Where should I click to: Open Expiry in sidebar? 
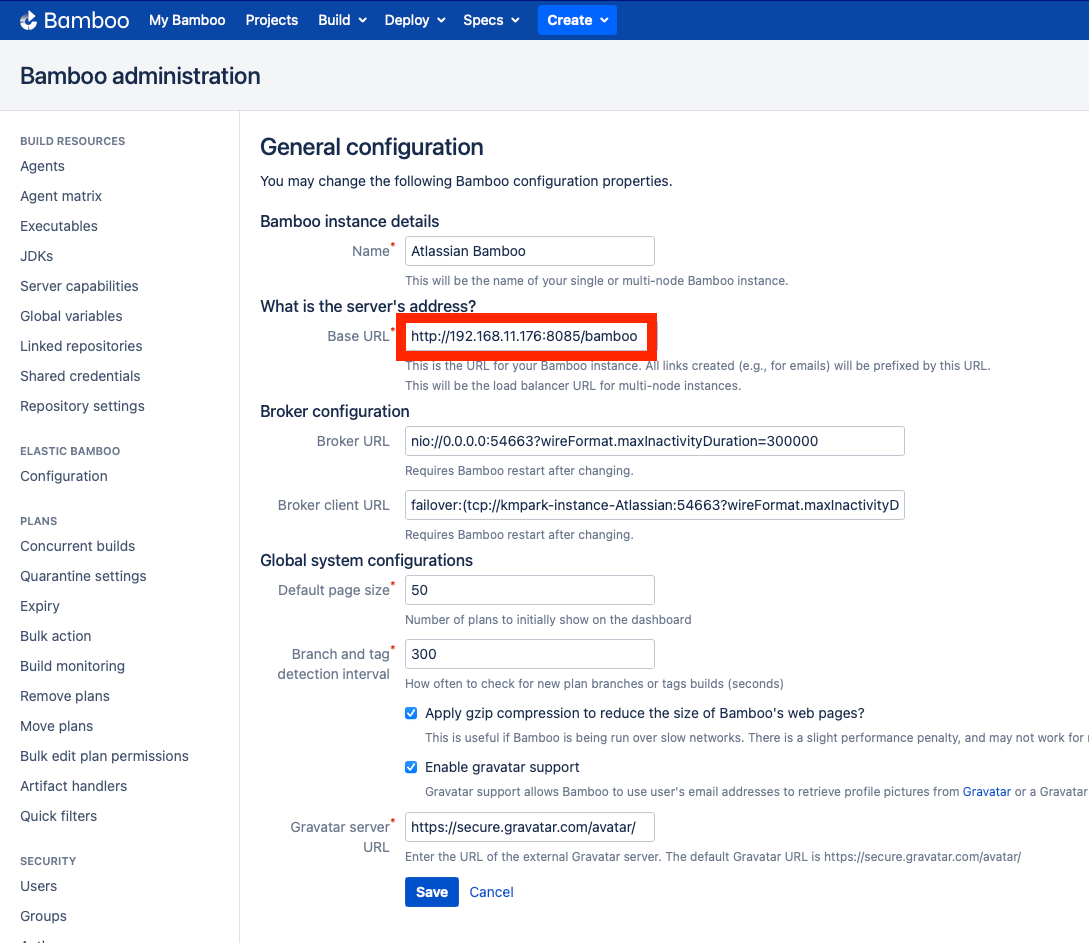[40, 606]
